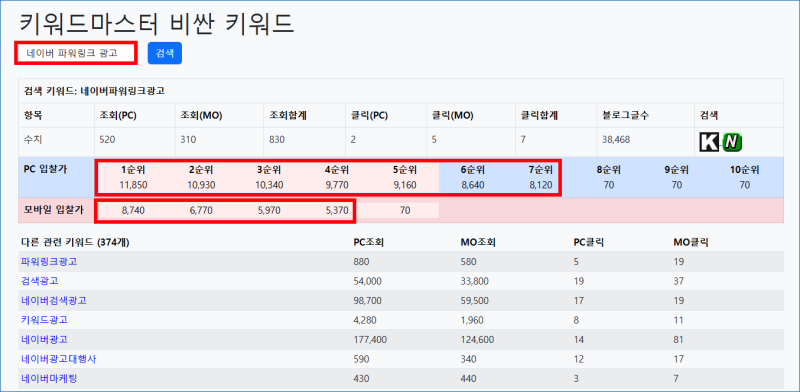Click the 4,280 PC views for 키워드광고
Screen dimensions: 800x392
pyautogui.click(x=364, y=321)
